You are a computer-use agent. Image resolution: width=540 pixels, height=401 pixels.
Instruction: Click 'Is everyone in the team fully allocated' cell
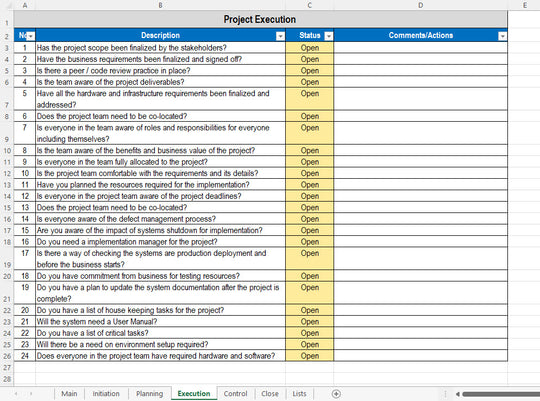pos(160,162)
